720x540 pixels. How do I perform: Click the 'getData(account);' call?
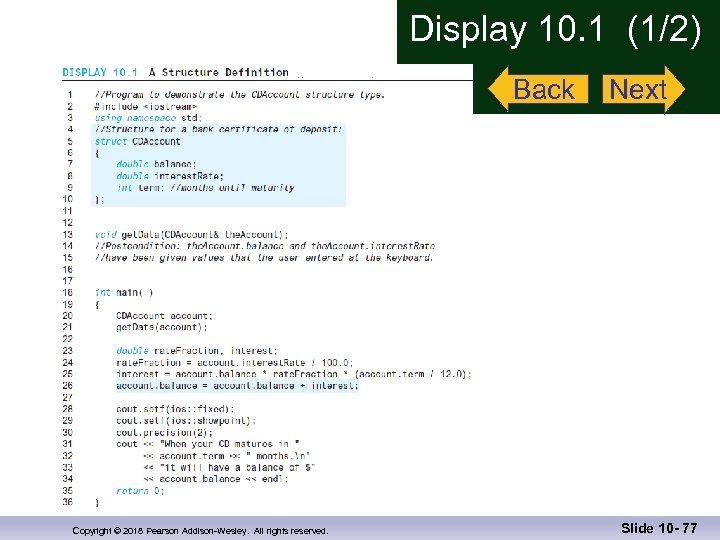pyautogui.click(x=162, y=327)
